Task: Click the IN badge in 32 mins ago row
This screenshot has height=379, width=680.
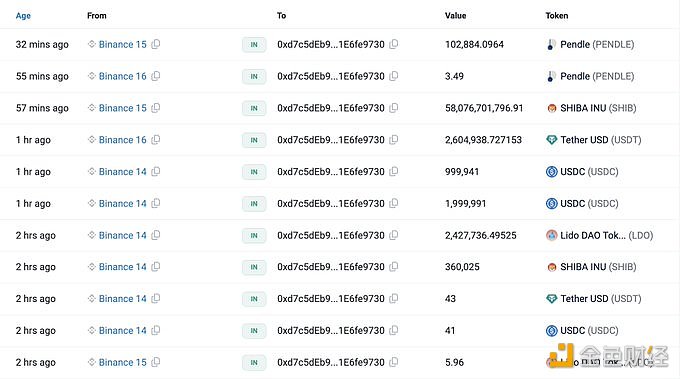Action: coord(254,45)
